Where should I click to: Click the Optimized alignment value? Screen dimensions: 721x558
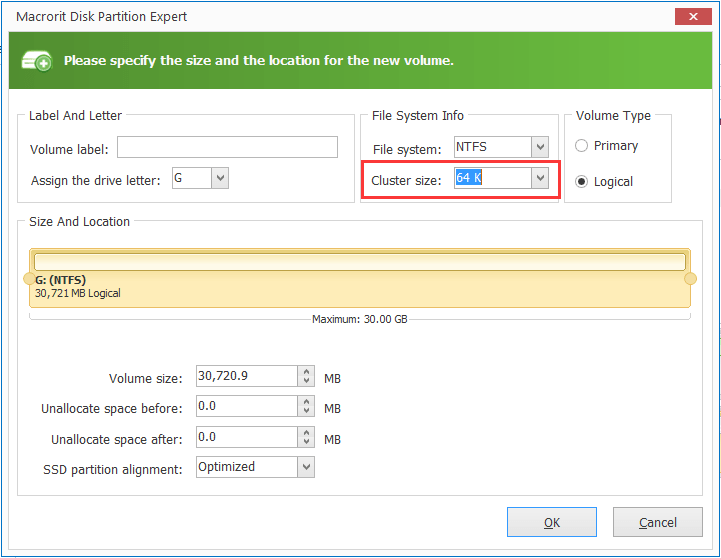(226, 467)
